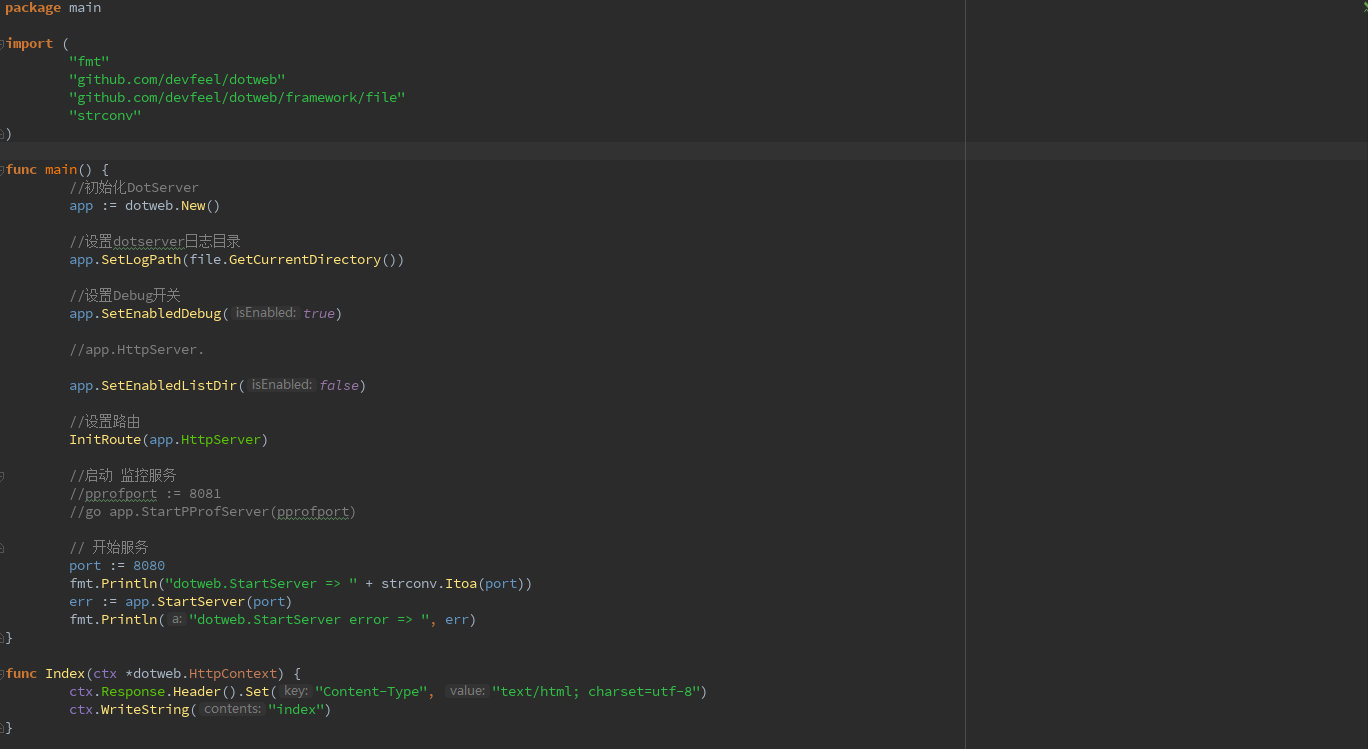1368x749 pixels.
Task: Click the SetLogPath method call
Action: click(x=141, y=259)
